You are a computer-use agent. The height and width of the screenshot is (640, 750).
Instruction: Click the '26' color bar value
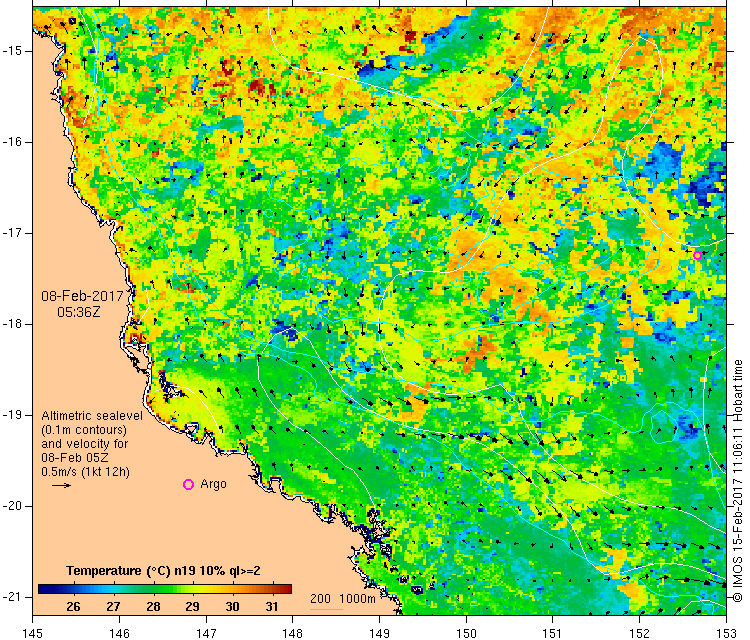(73, 607)
